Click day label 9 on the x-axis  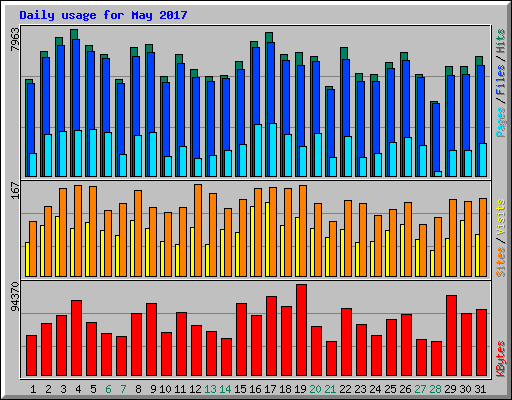point(153,389)
